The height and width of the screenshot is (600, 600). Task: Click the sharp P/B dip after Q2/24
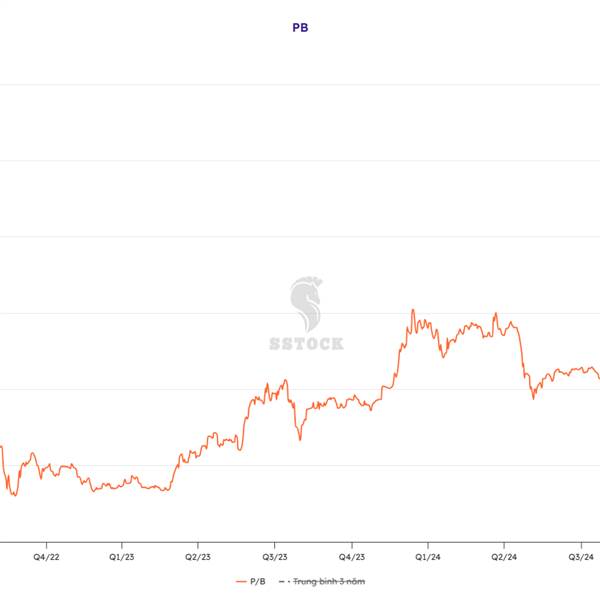(x=533, y=398)
